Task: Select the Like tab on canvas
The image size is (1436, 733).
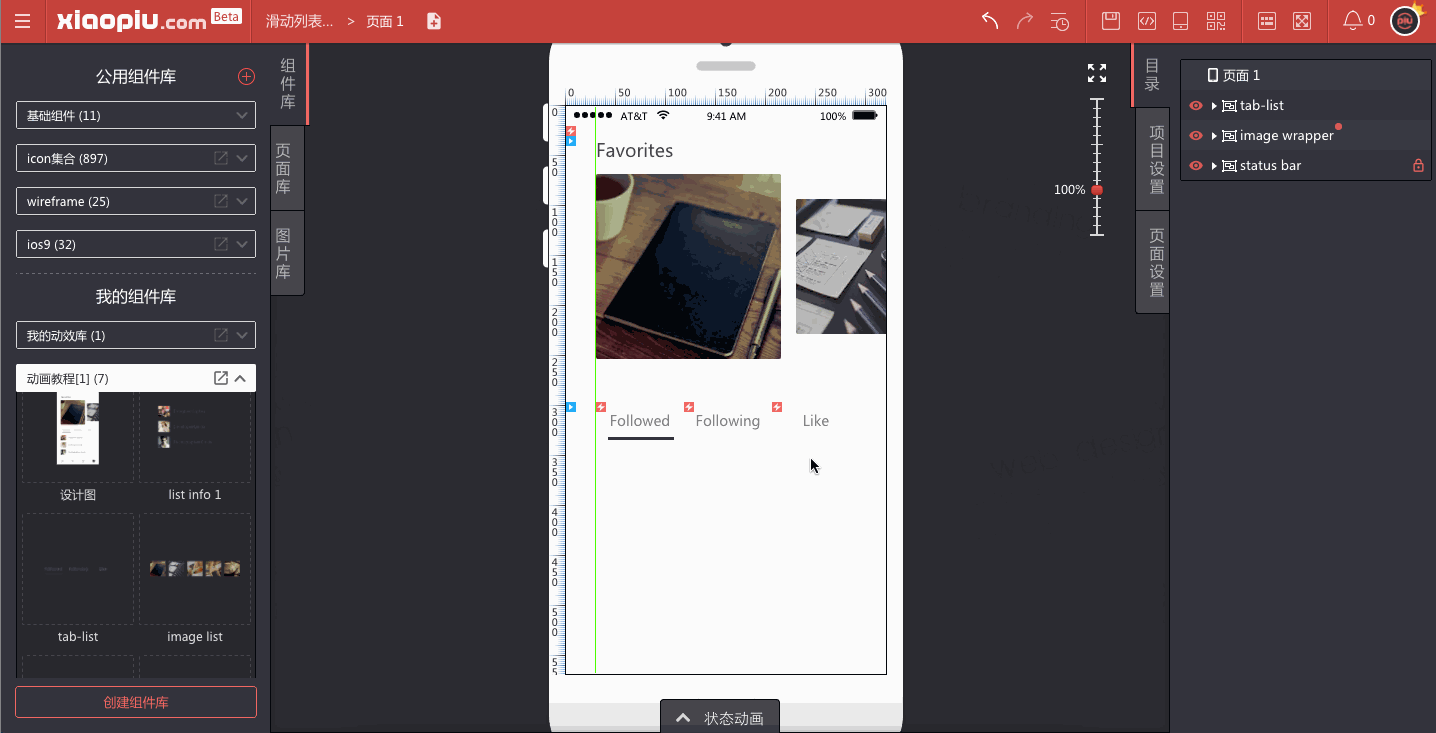Action: click(816, 421)
